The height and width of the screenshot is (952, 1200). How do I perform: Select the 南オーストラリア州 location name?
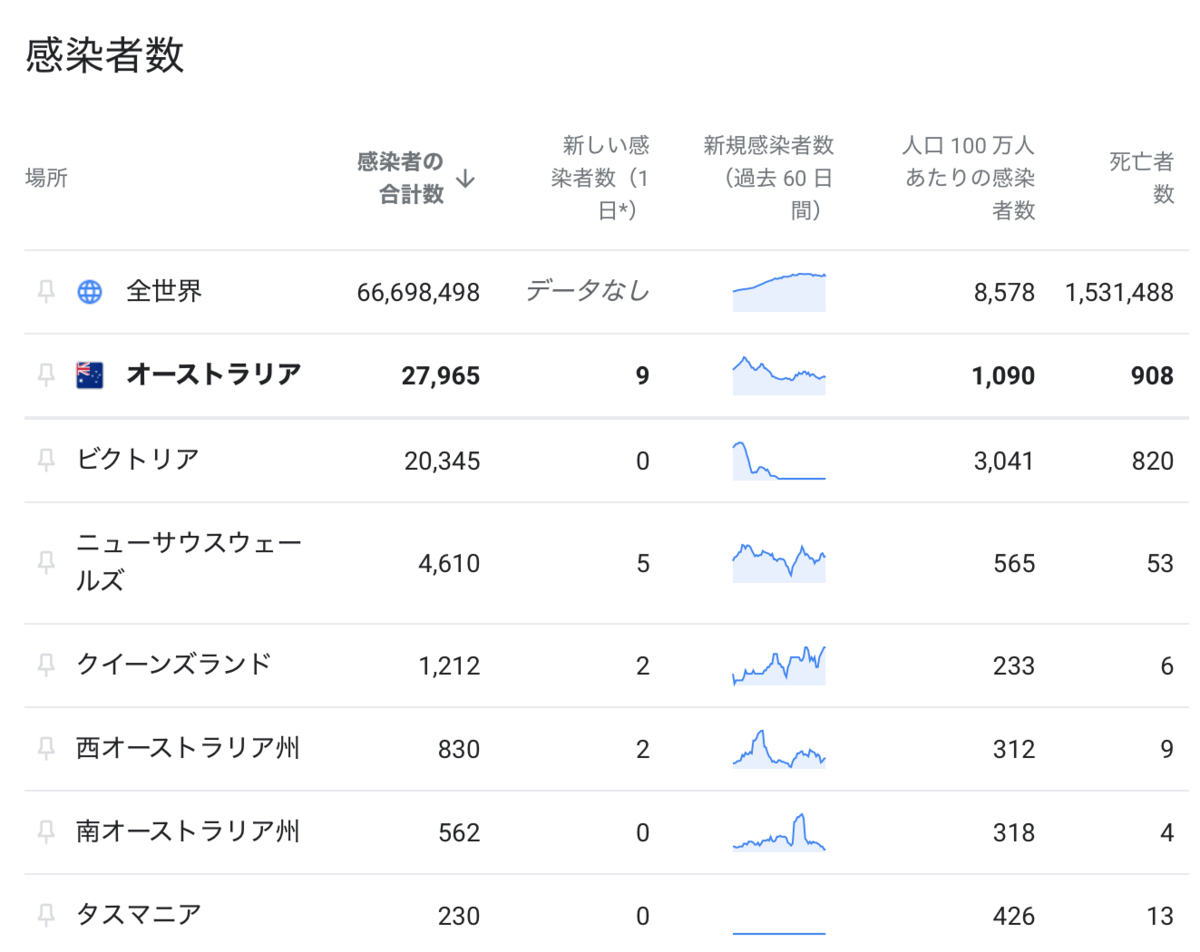point(188,832)
